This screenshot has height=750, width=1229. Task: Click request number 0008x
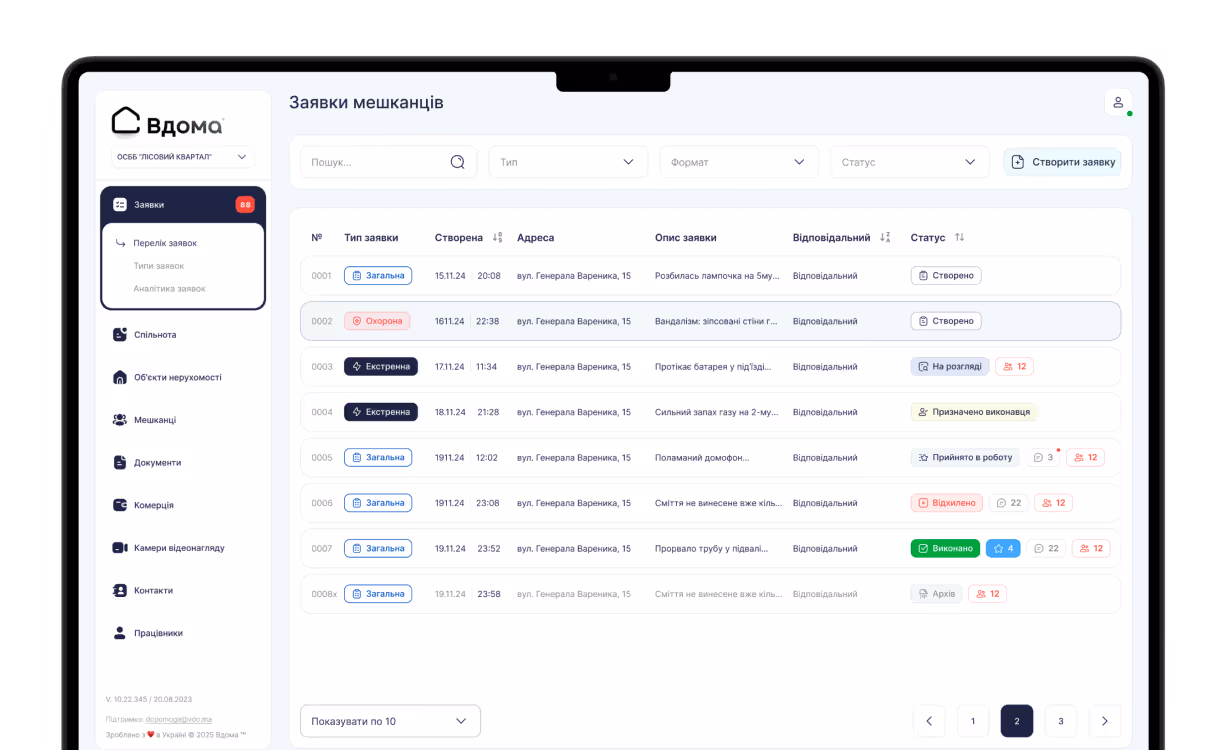point(324,594)
